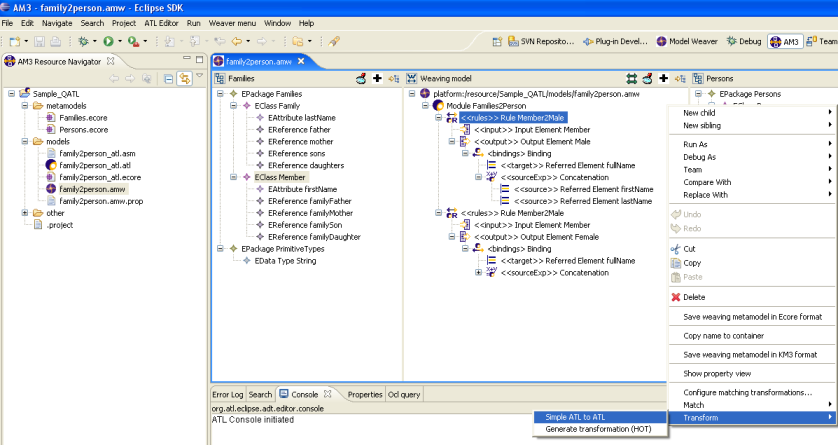838x445 pixels.
Task: Open the Weaver menu in menu bar
Action: 232,23
